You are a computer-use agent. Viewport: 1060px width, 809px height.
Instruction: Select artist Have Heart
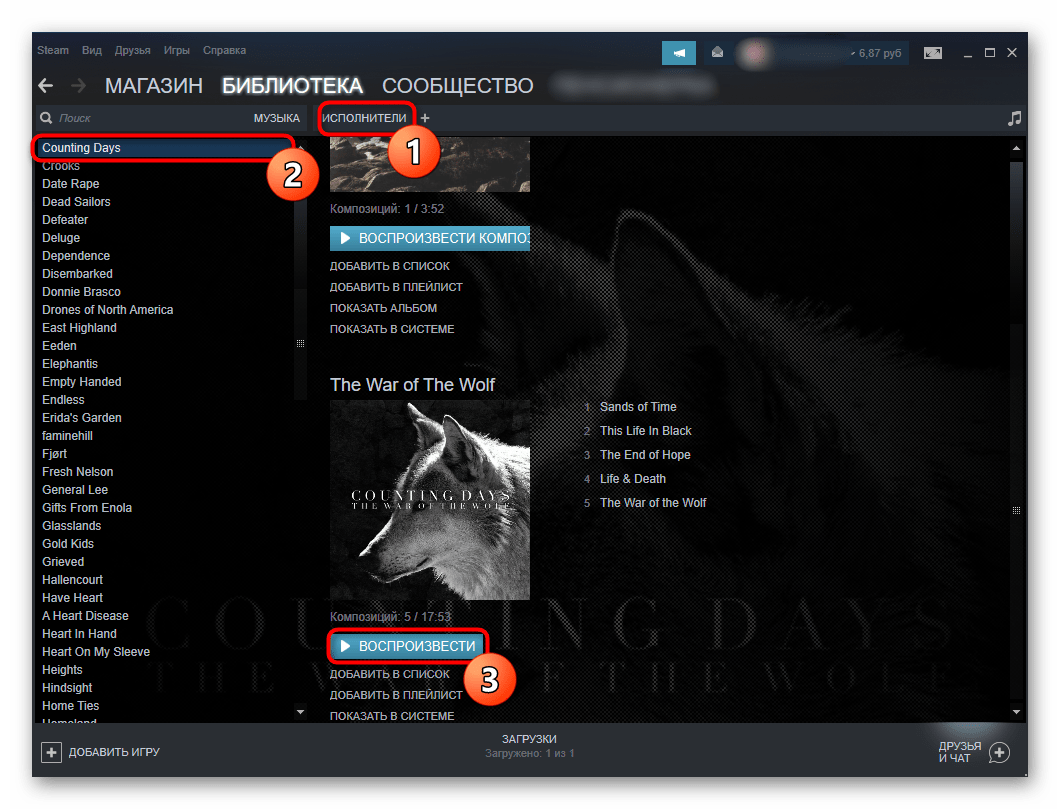coord(72,597)
